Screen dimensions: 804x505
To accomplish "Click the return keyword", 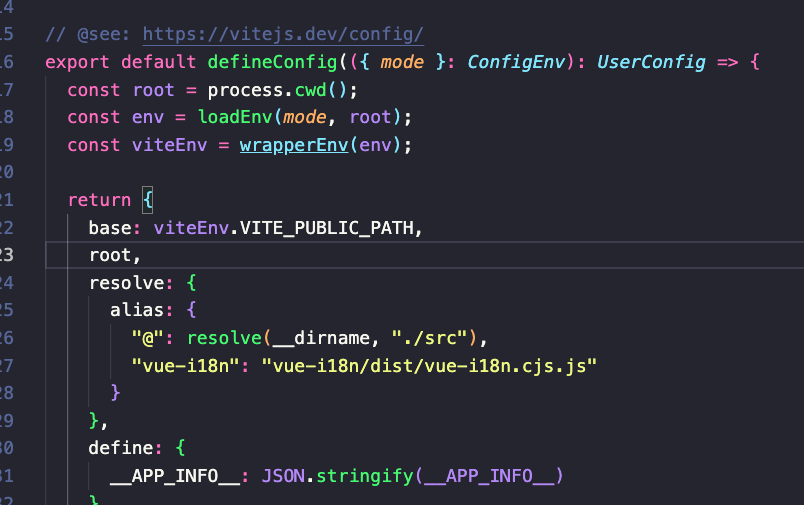I will pyautogui.click(x=99, y=200).
